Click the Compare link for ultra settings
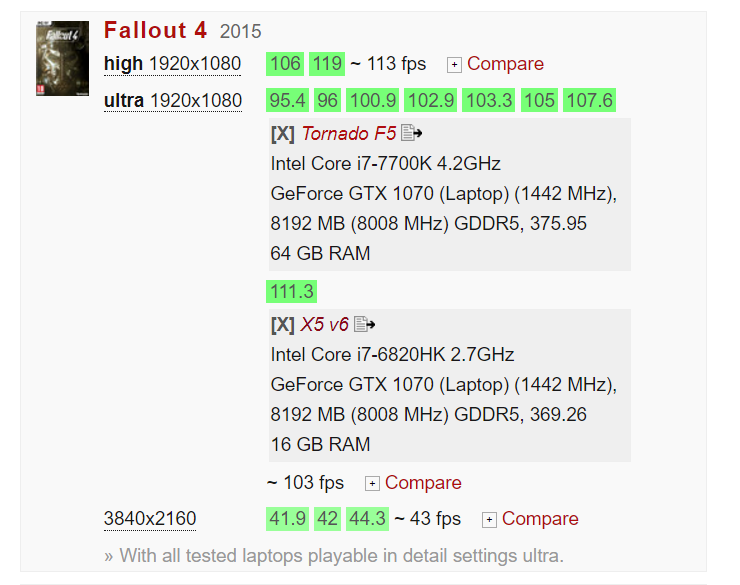The height and width of the screenshot is (585, 740). click(423, 483)
